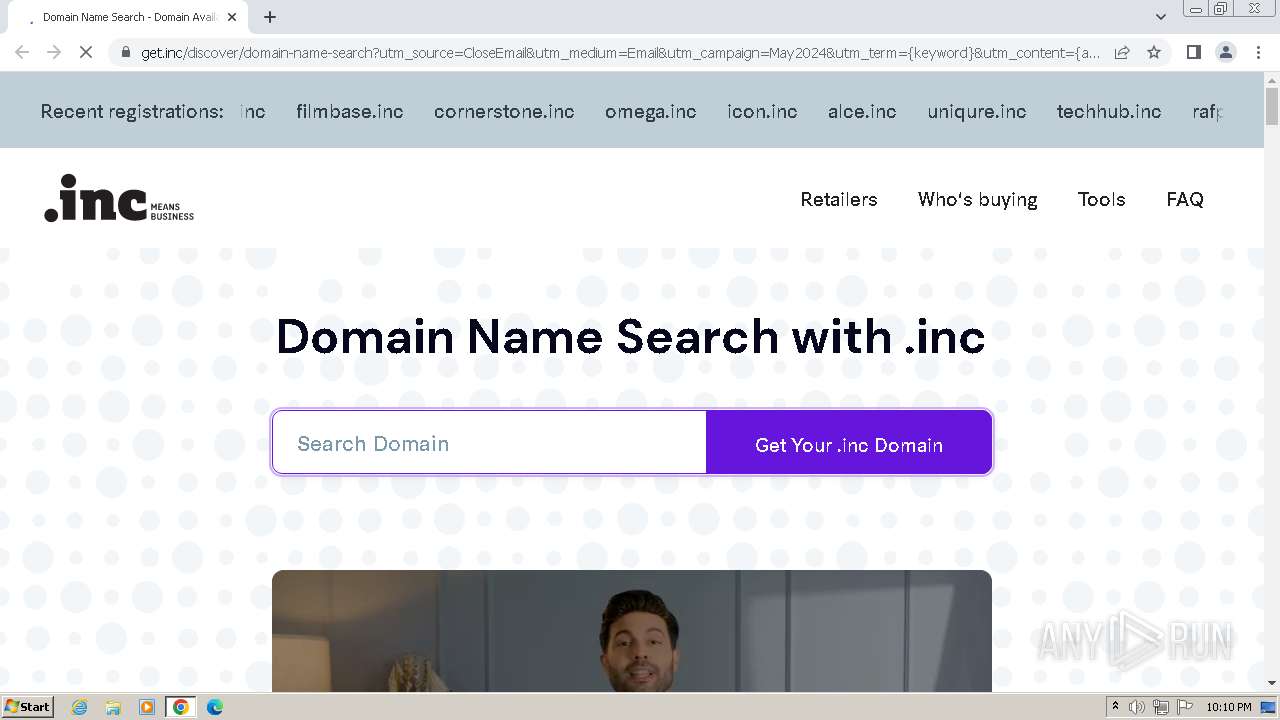This screenshot has height=720, width=1280.
Task: Open Action Center flag icon
Action: pyautogui.click(x=1185, y=707)
